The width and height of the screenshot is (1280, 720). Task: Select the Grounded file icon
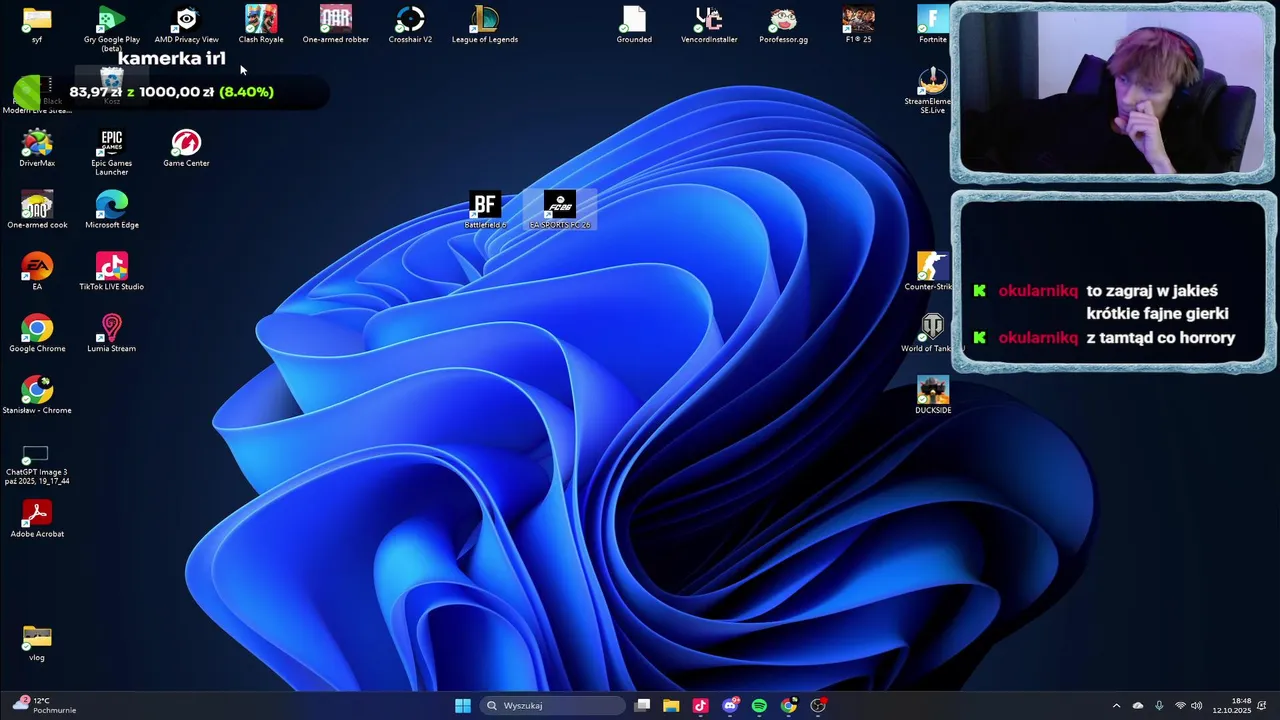[634, 25]
